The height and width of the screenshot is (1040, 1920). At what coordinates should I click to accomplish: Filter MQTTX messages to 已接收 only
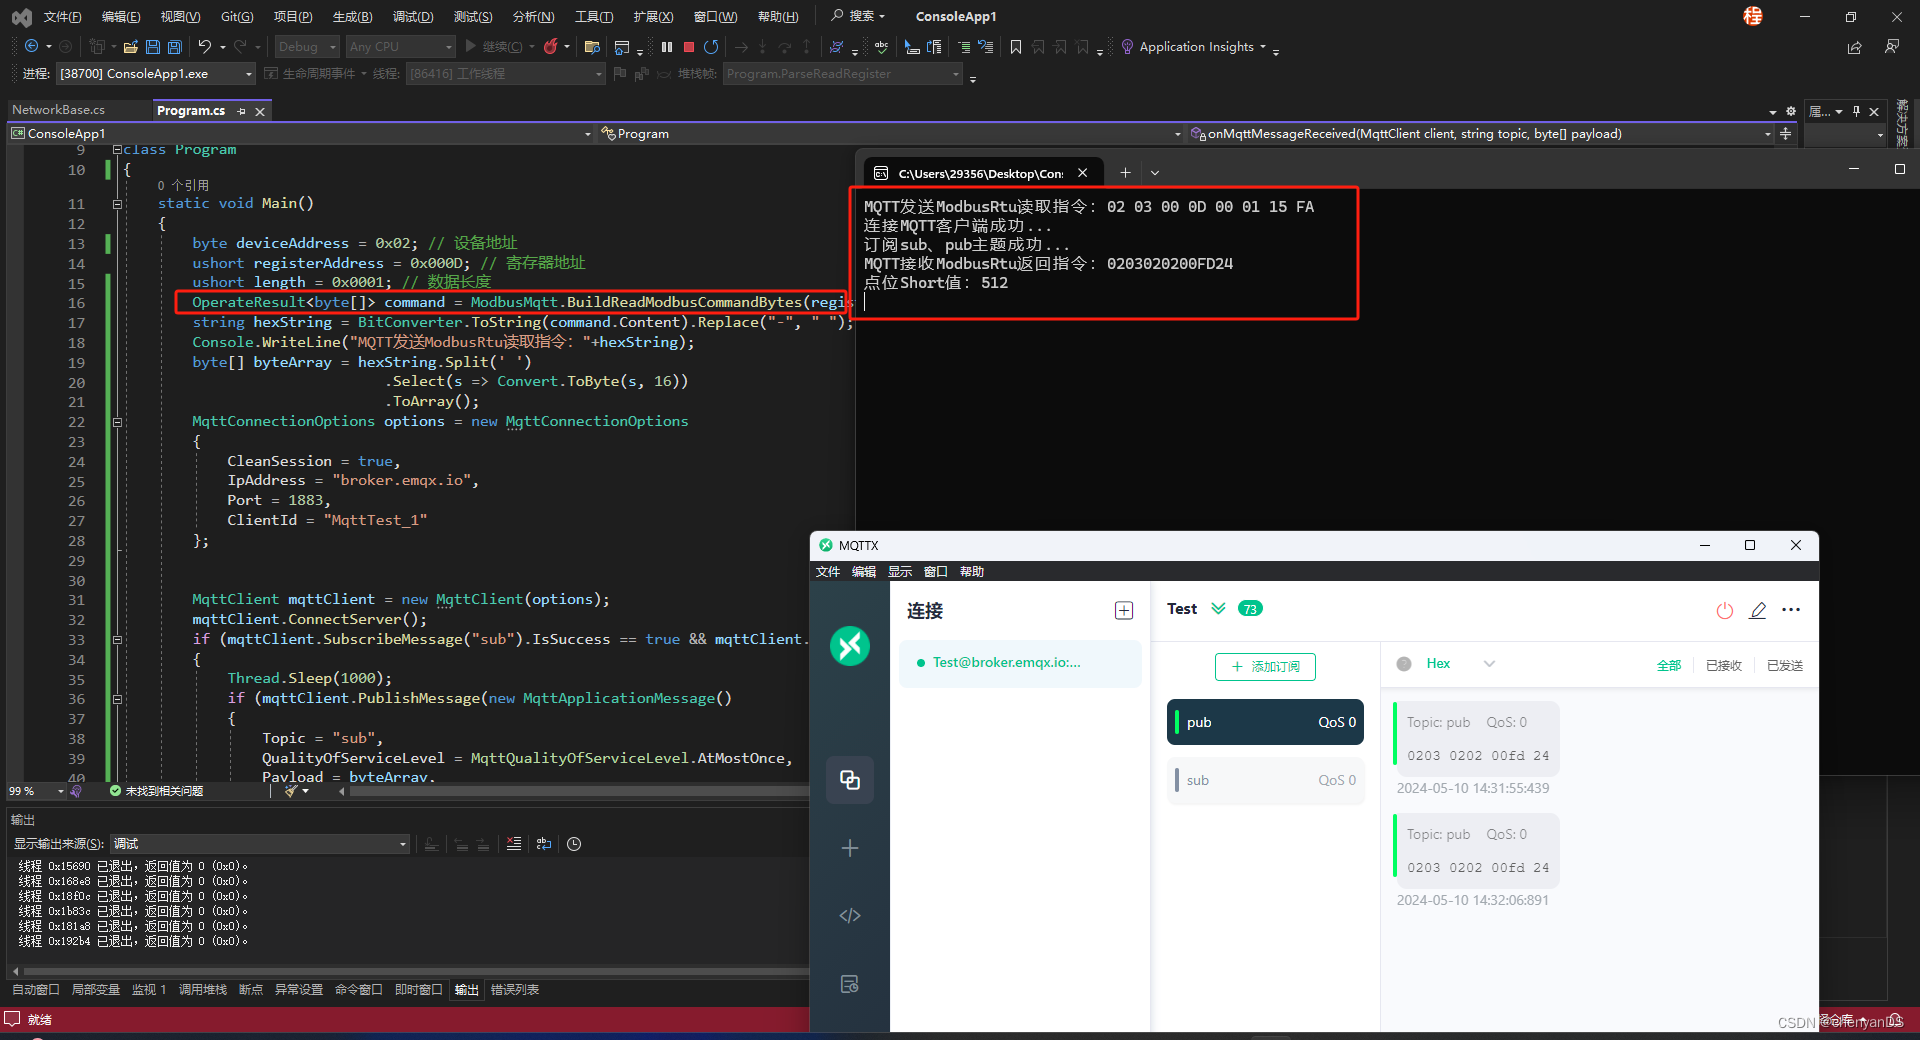point(1723,664)
